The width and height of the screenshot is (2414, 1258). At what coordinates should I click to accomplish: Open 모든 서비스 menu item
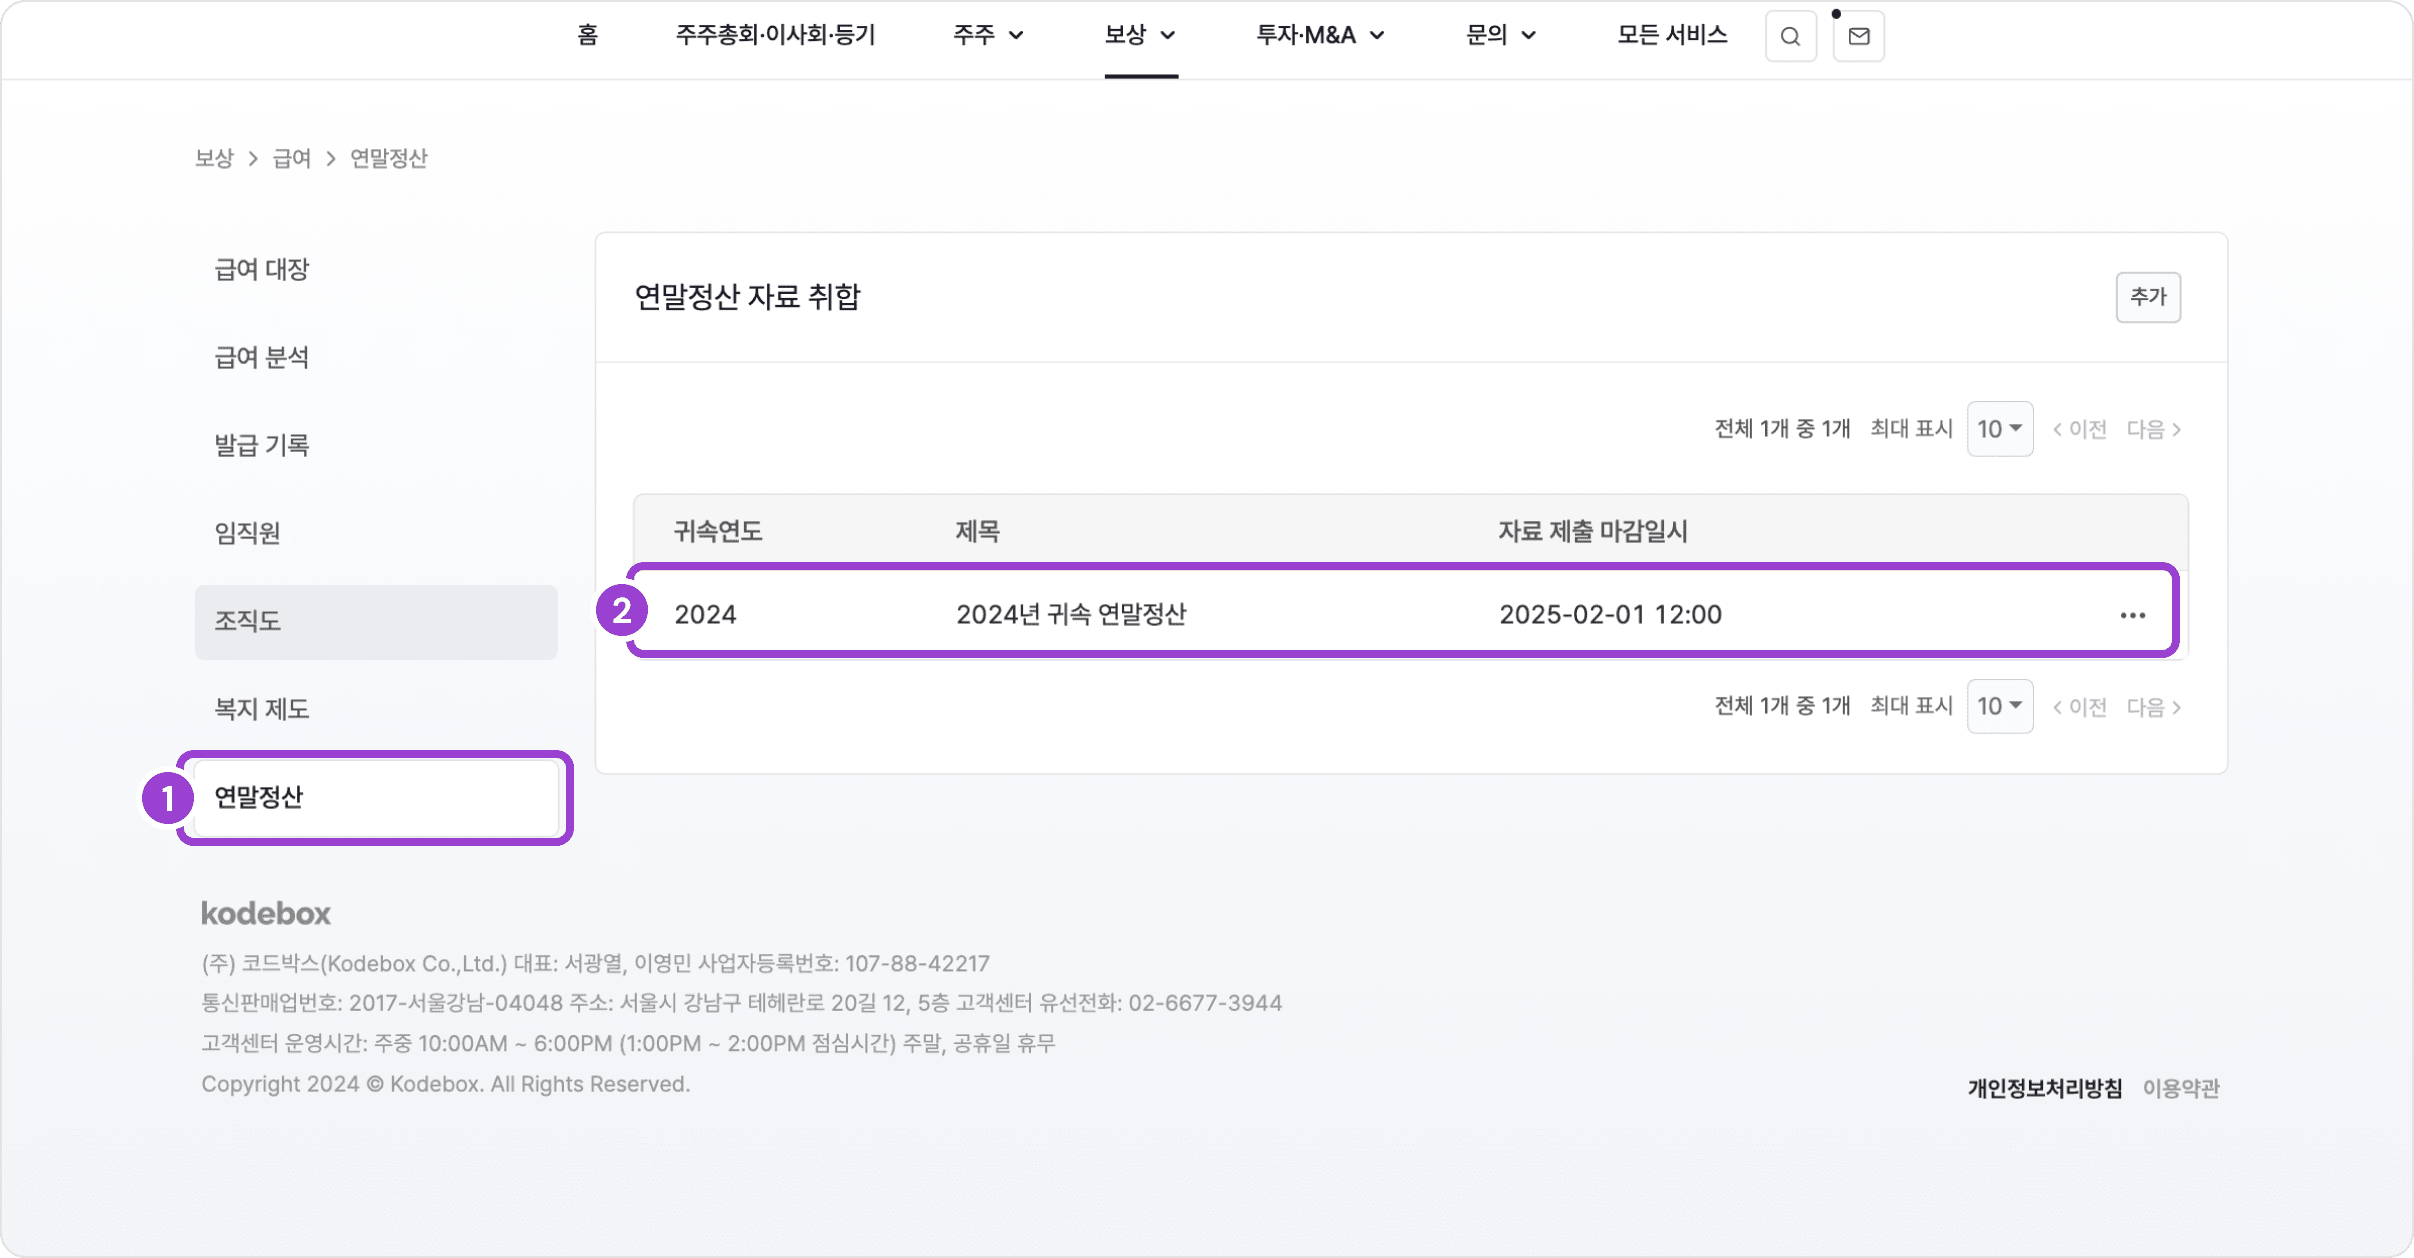tap(1672, 36)
